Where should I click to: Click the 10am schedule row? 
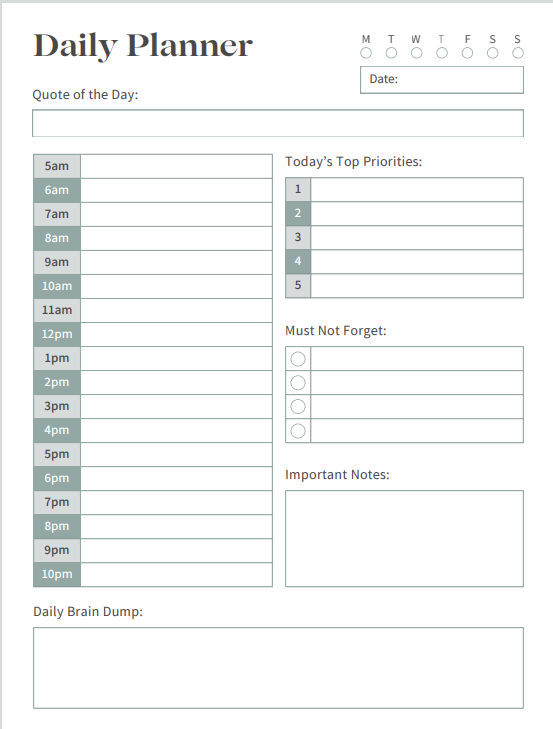point(176,286)
